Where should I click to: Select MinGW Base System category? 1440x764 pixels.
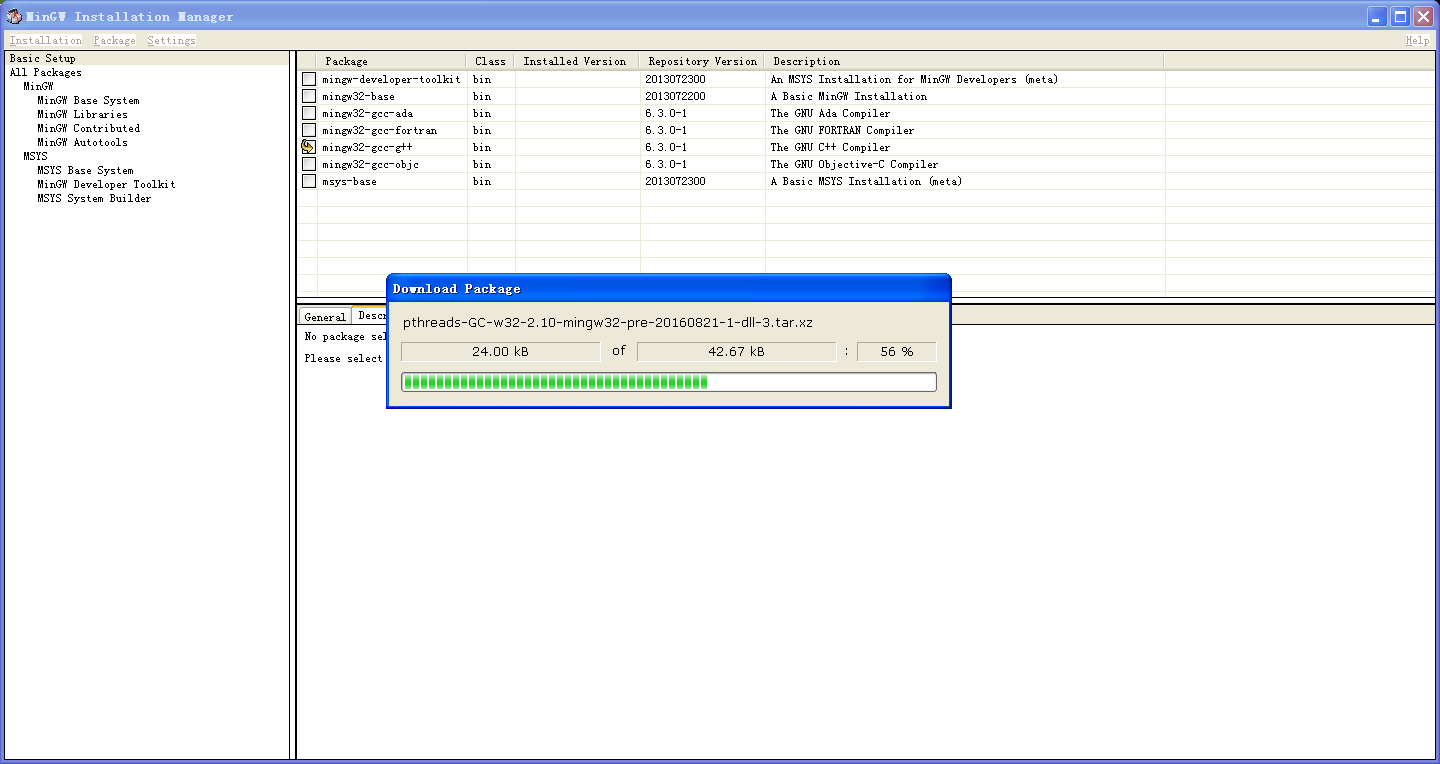click(88, 100)
